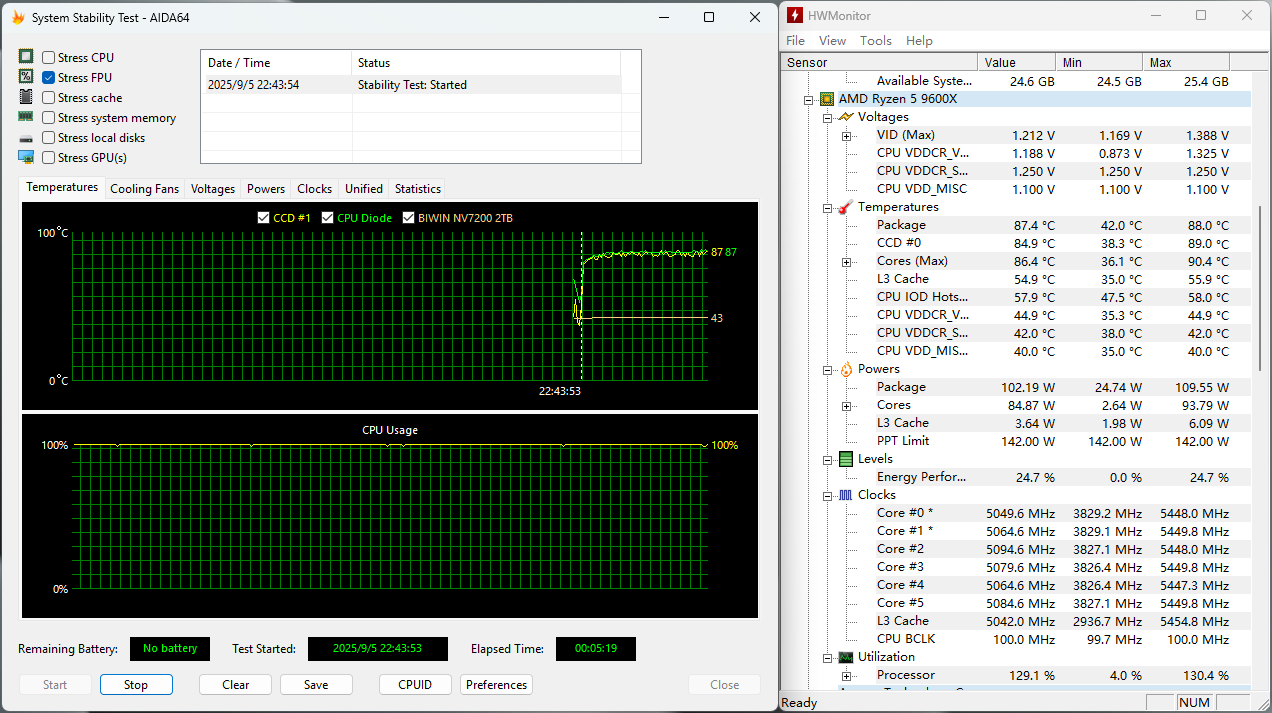Click the thermometer icon next to Temperatures

click(845, 207)
